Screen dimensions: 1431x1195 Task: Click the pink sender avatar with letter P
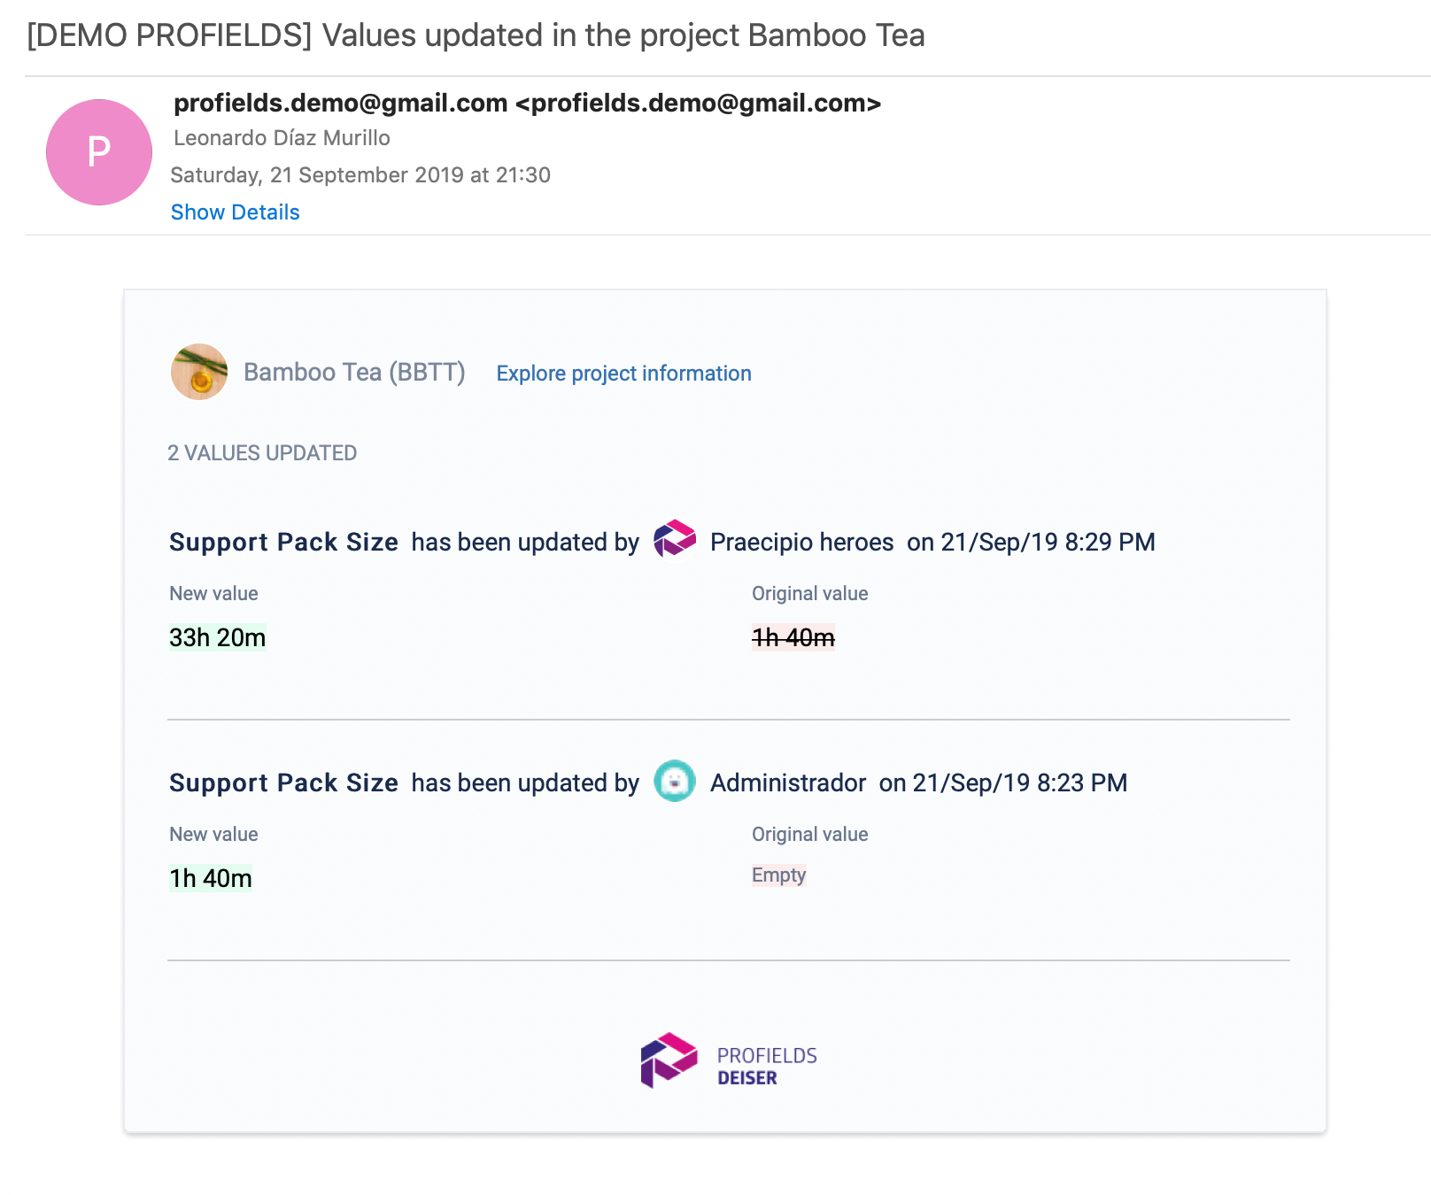pyautogui.click(x=98, y=152)
